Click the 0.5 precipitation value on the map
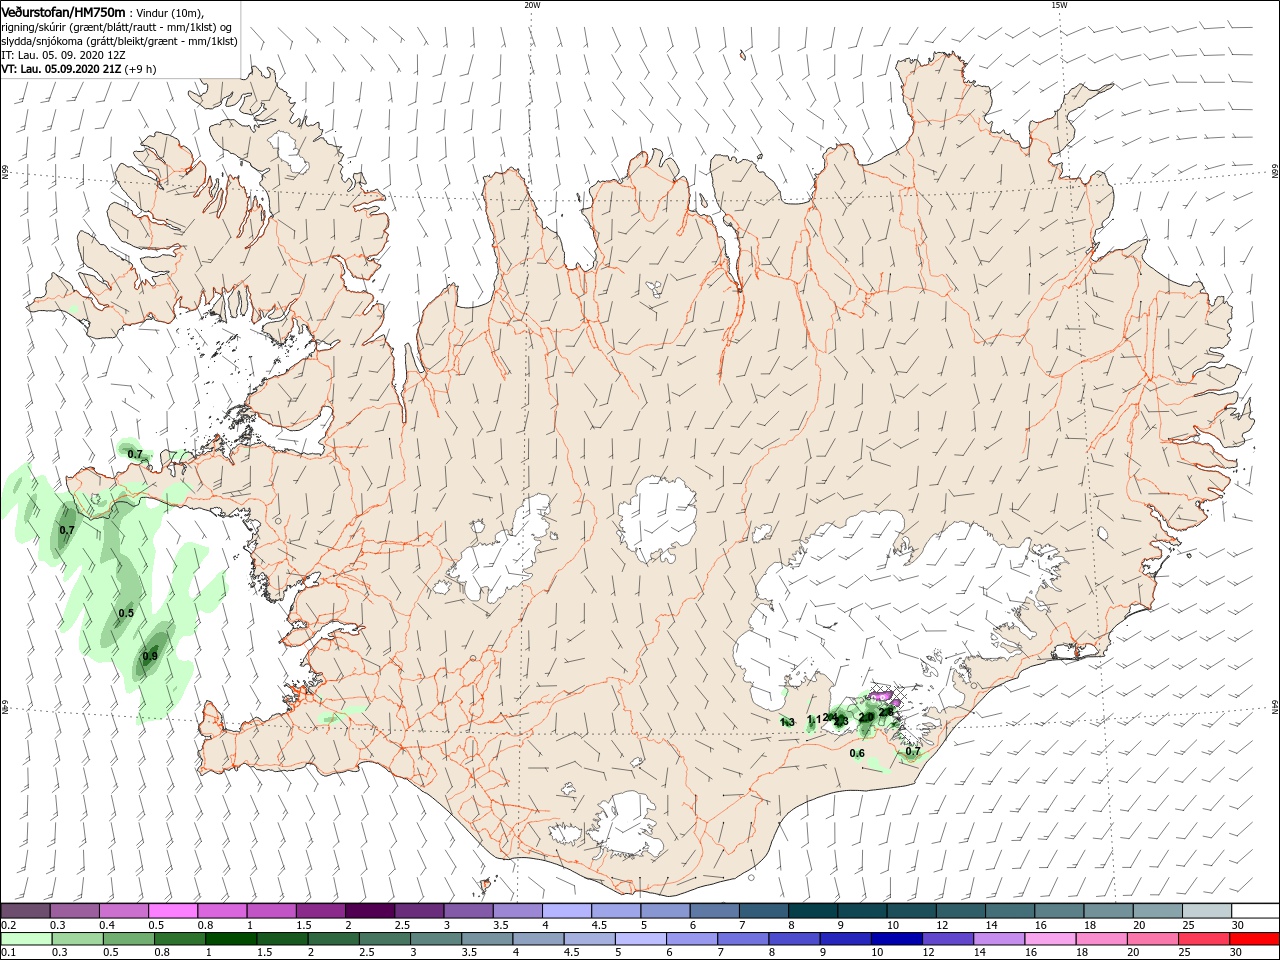This screenshot has height=960, width=1280. [126, 613]
